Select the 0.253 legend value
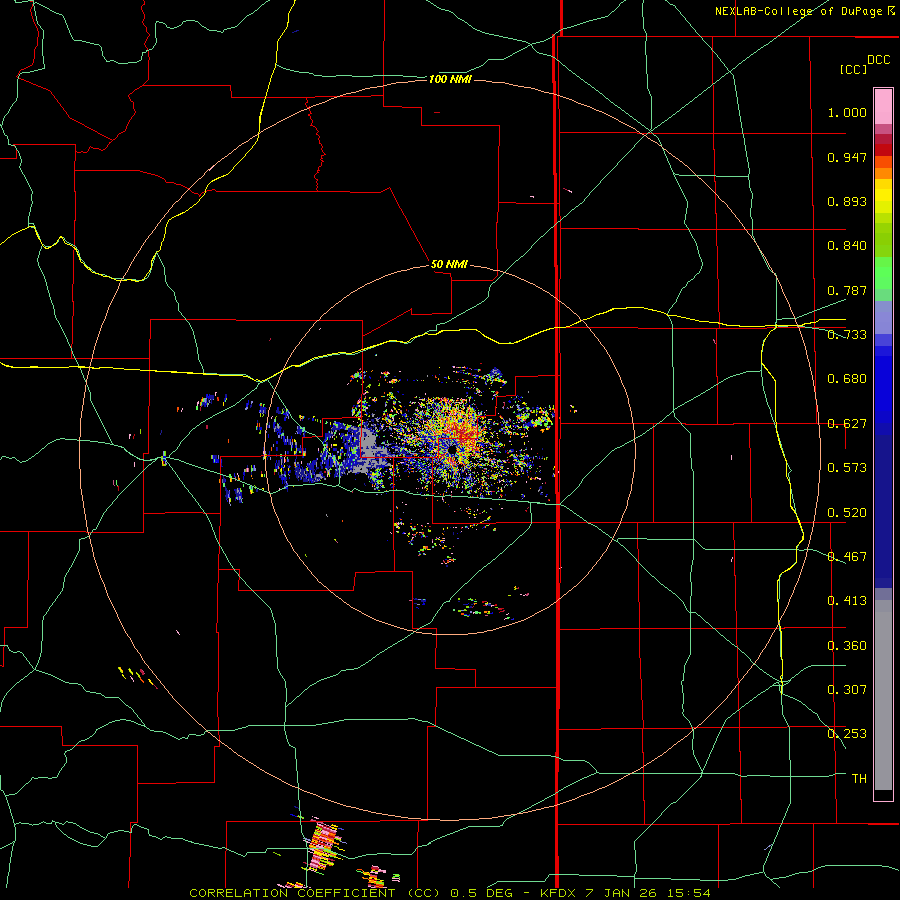 (847, 734)
